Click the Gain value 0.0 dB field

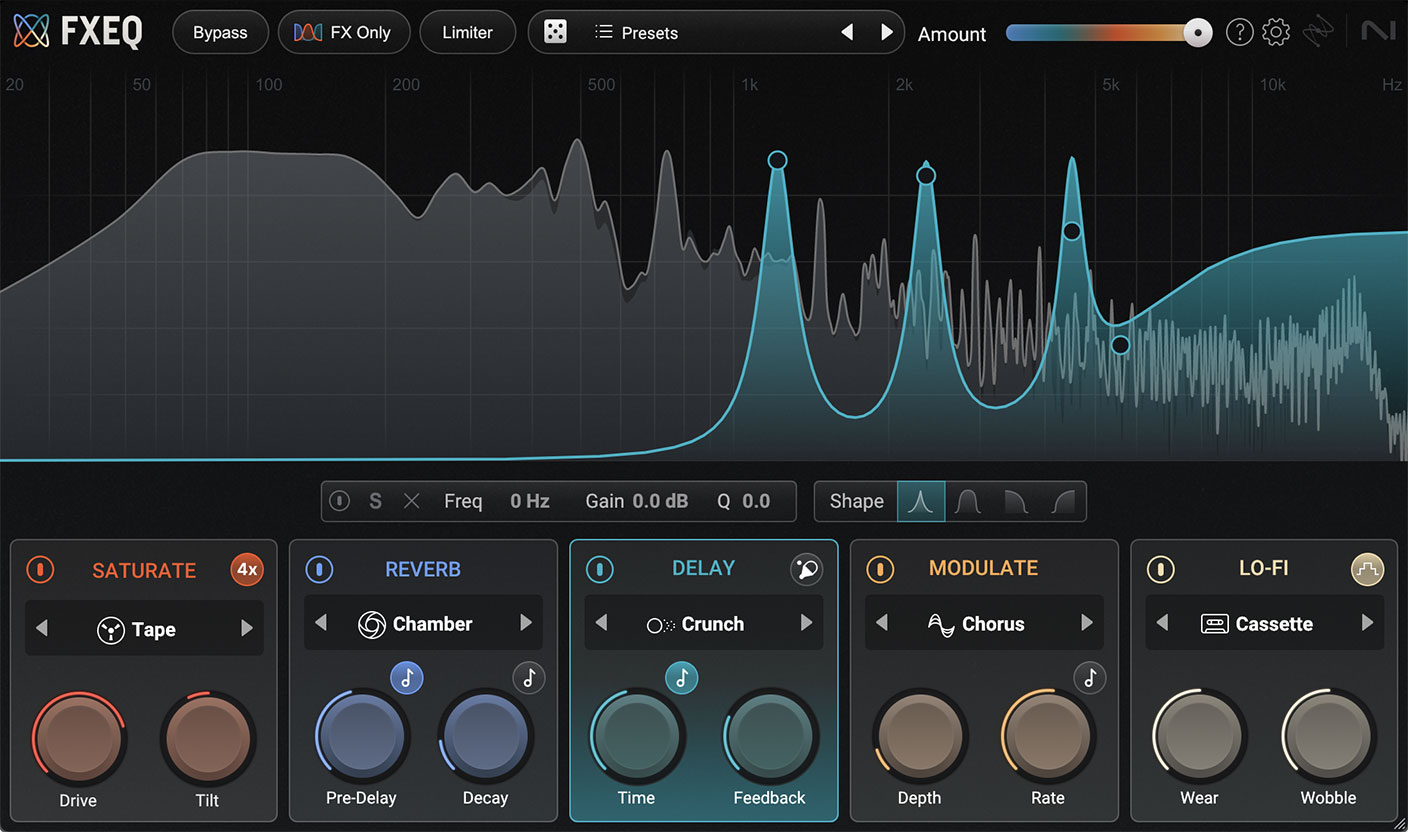tap(661, 501)
